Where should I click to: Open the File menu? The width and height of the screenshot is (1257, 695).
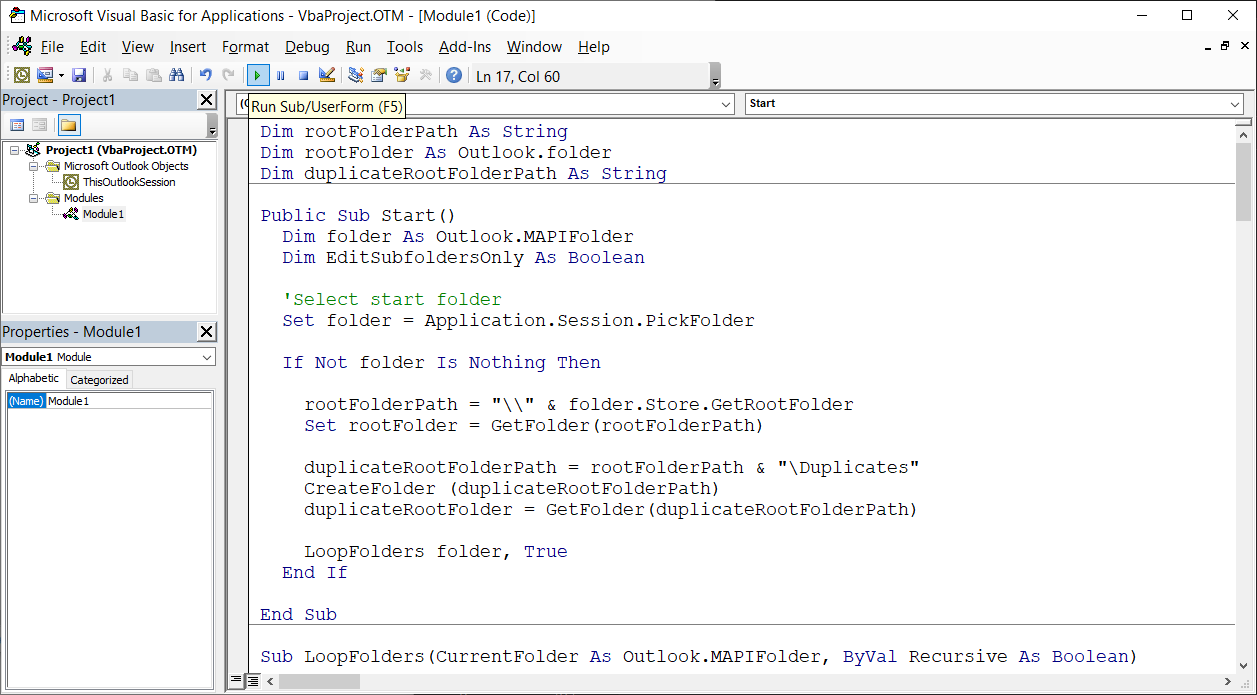point(52,47)
